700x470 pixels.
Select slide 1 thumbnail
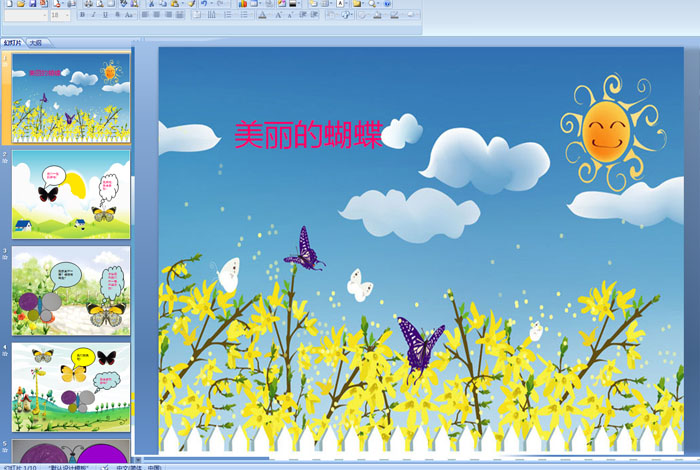tap(71, 98)
